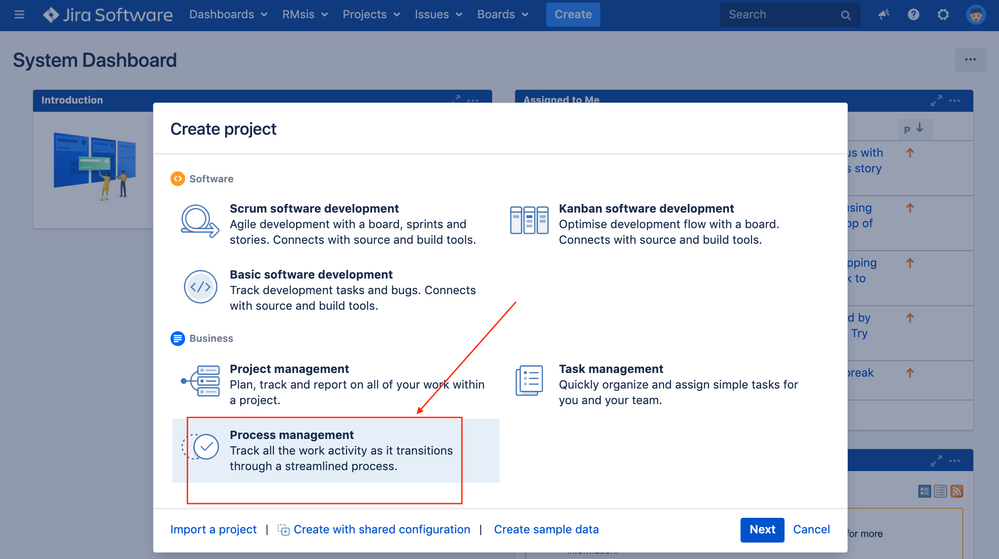Sort by the P priority column
999x559 pixels.
pos(913,129)
